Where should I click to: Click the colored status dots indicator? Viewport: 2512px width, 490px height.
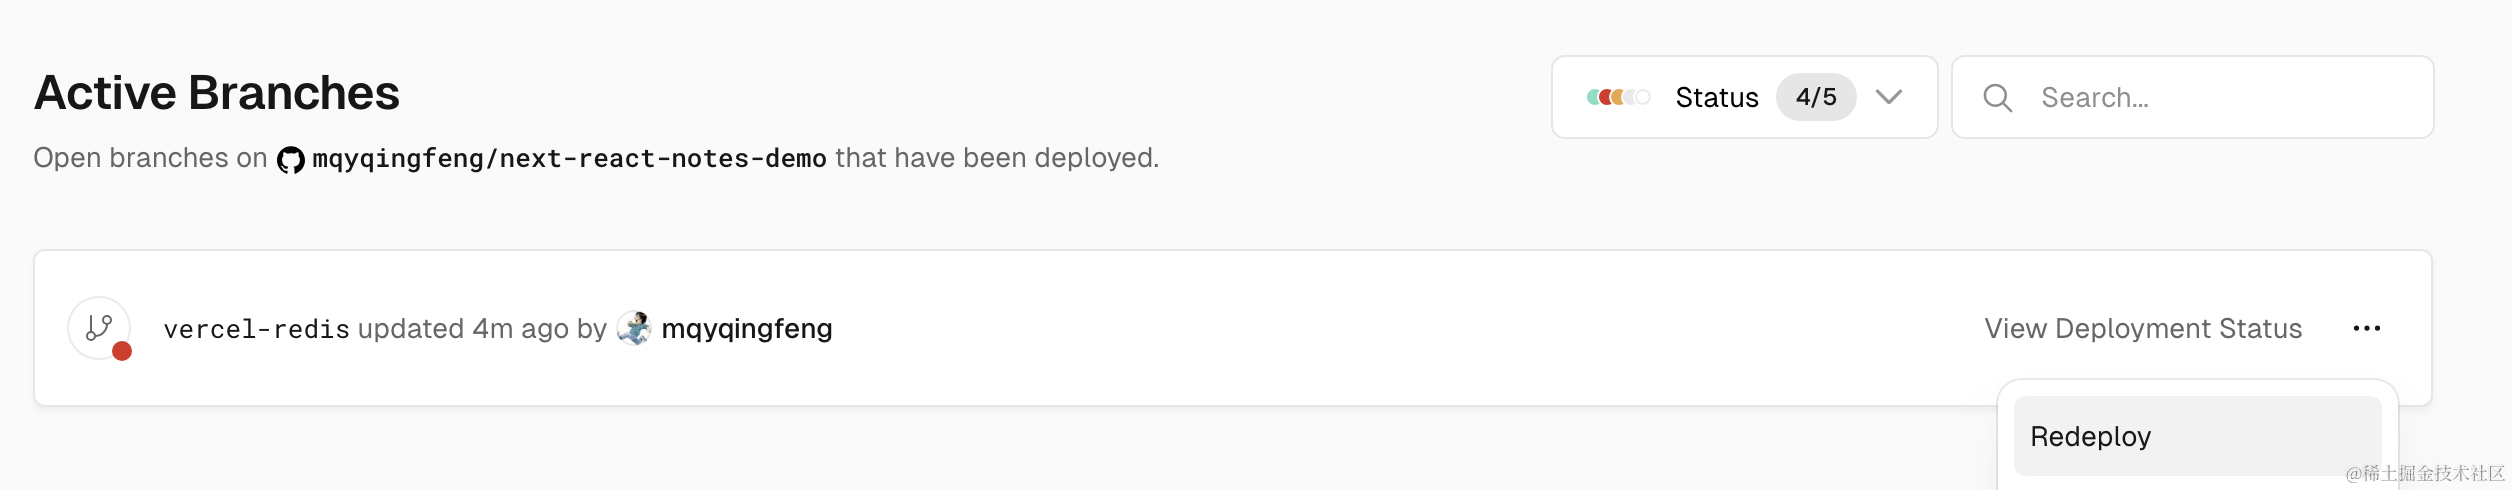[x=1617, y=97]
